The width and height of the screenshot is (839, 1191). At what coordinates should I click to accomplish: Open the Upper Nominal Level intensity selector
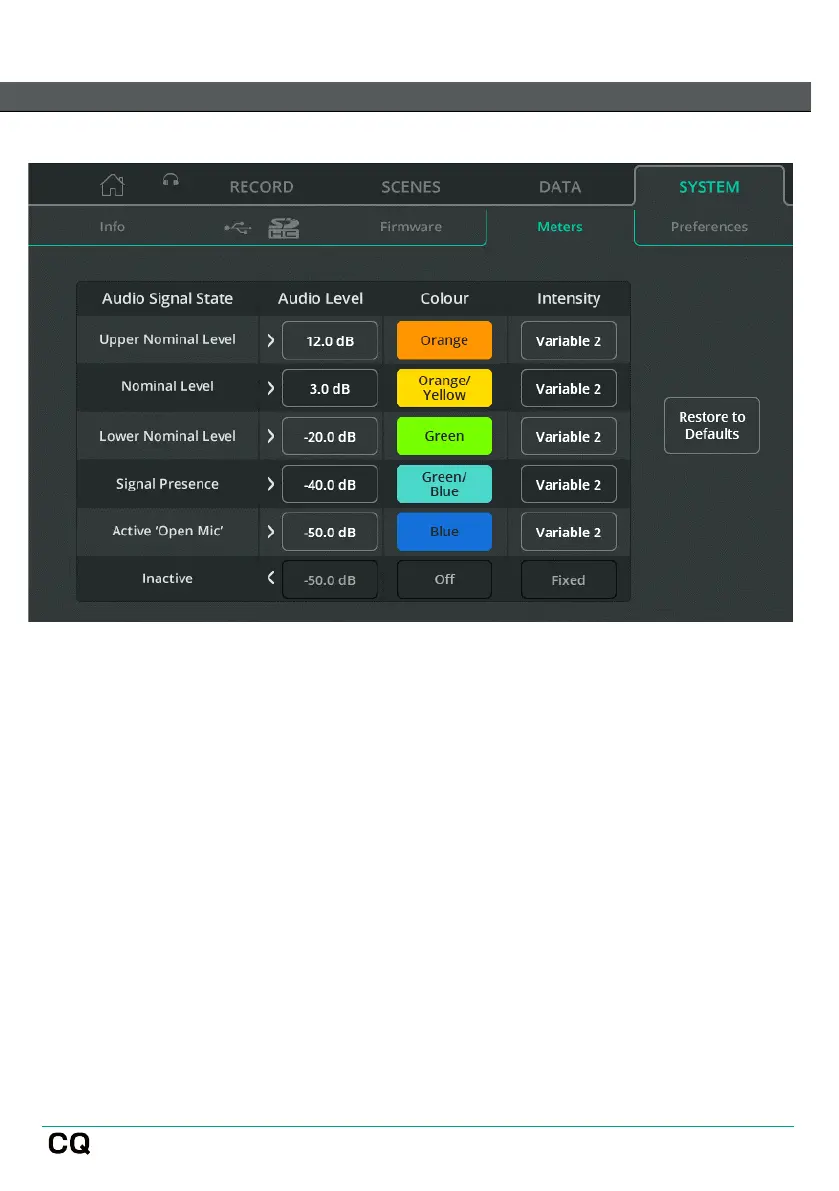[x=568, y=341]
